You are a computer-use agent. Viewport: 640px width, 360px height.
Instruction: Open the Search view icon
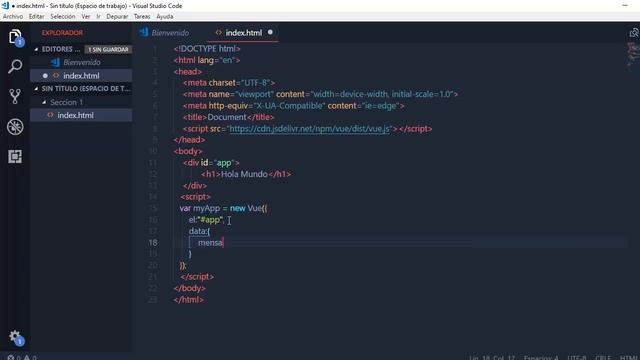click(15, 67)
